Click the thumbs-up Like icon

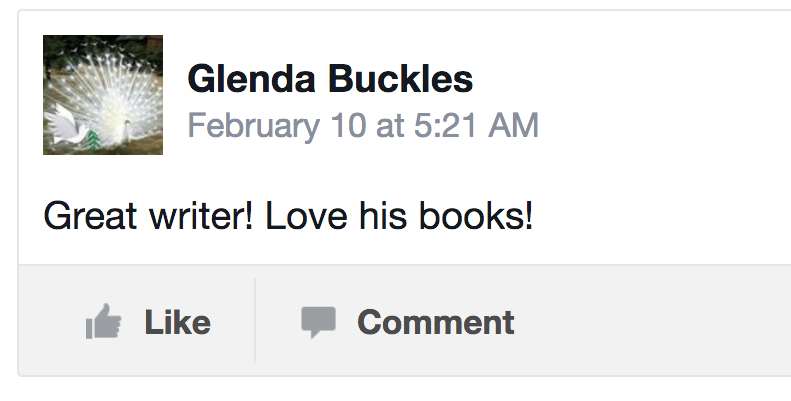[x=104, y=323]
